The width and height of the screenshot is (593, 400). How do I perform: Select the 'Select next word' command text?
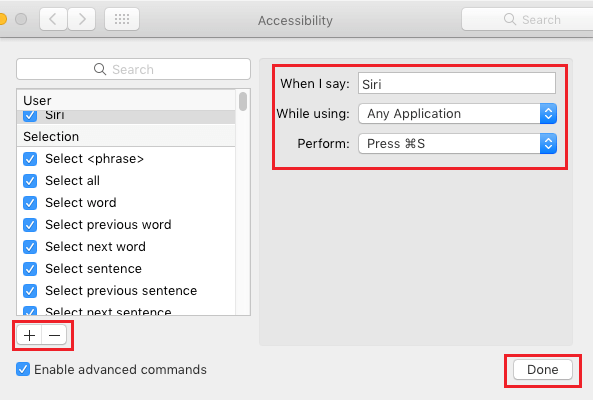(x=95, y=247)
